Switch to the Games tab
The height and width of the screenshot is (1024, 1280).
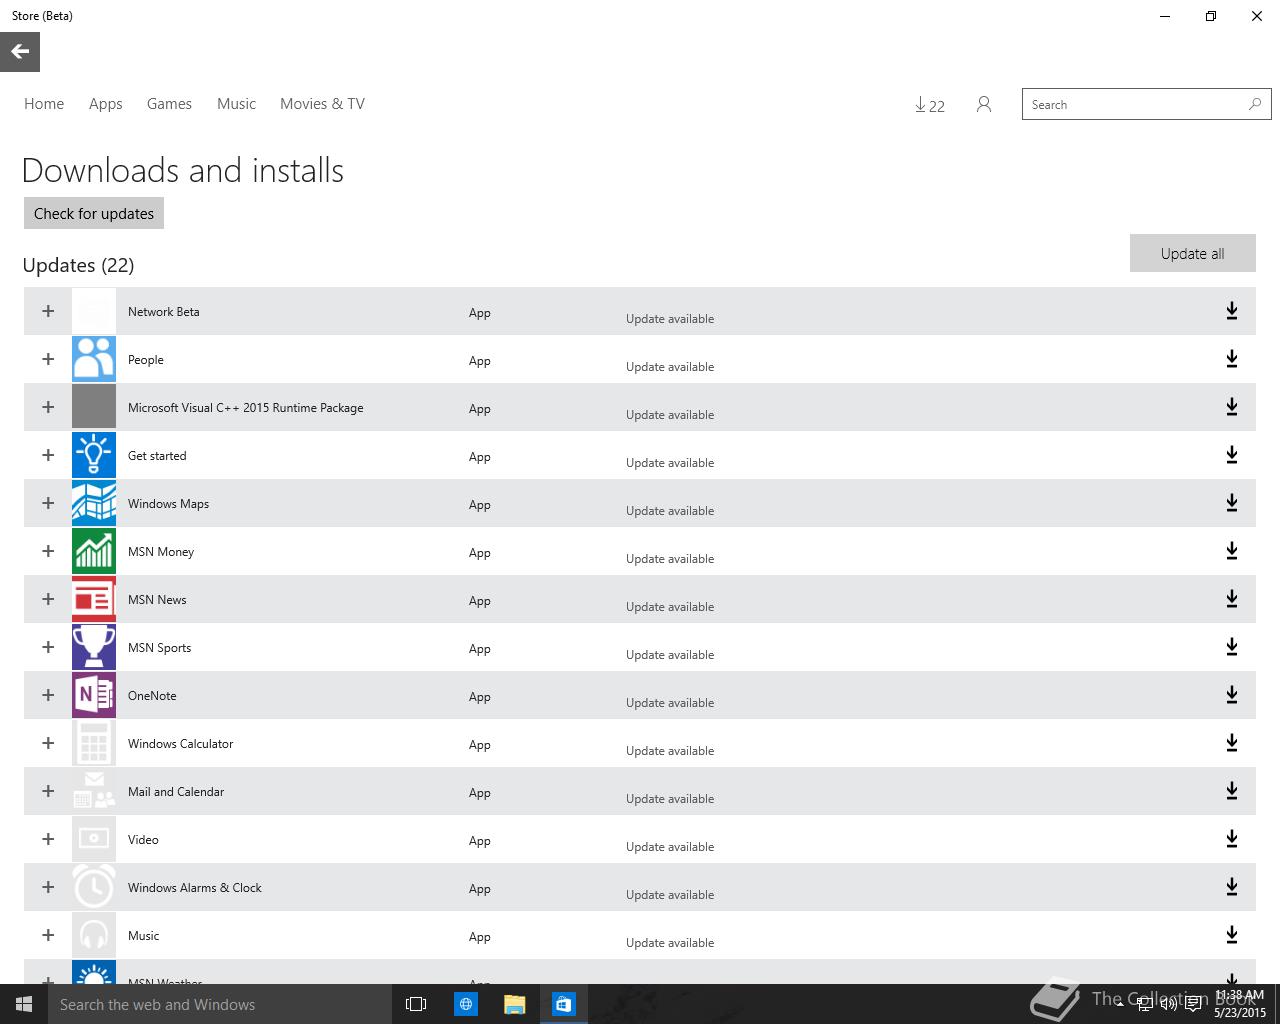[x=169, y=104]
